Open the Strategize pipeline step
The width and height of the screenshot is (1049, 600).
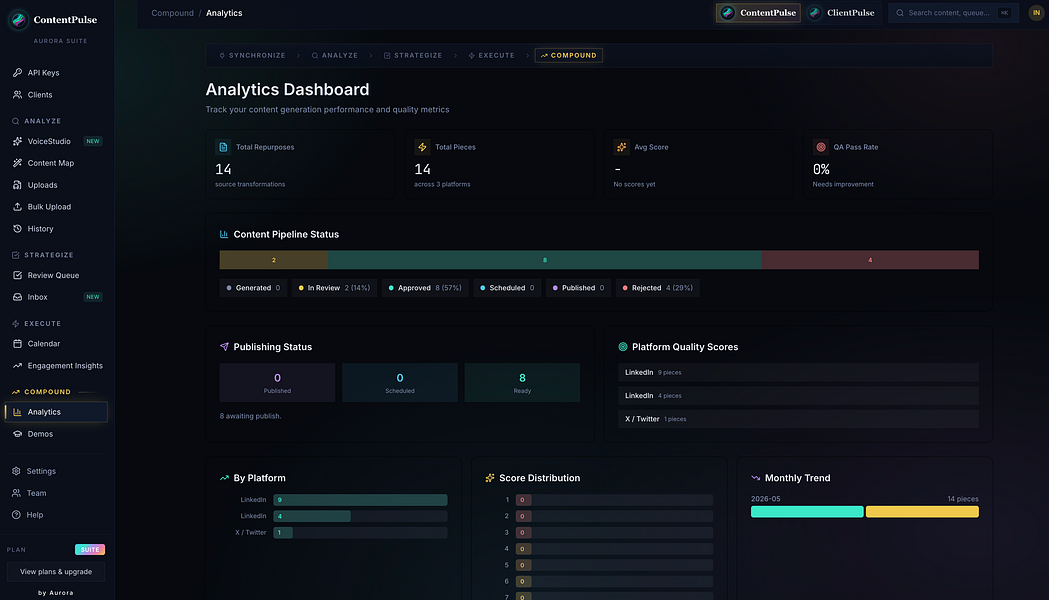pos(413,56)
